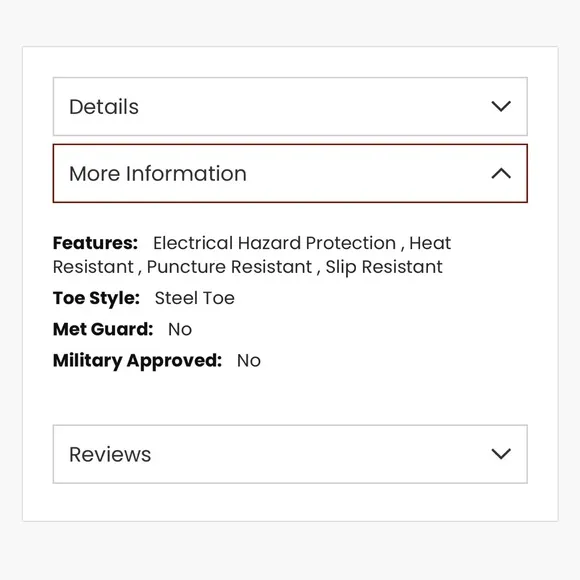Click the down chevron in Details row
Viewport: 580px width, 580px height.
click(501, 106)
